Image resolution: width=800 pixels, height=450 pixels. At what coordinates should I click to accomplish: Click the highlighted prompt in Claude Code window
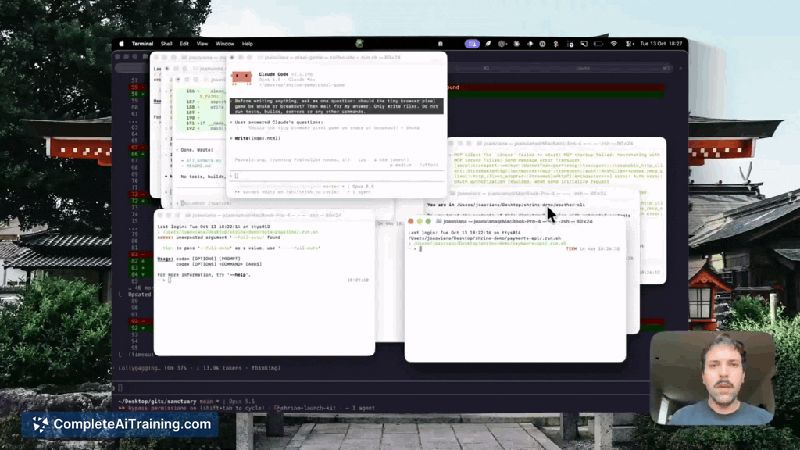click(x=337, y=106)
